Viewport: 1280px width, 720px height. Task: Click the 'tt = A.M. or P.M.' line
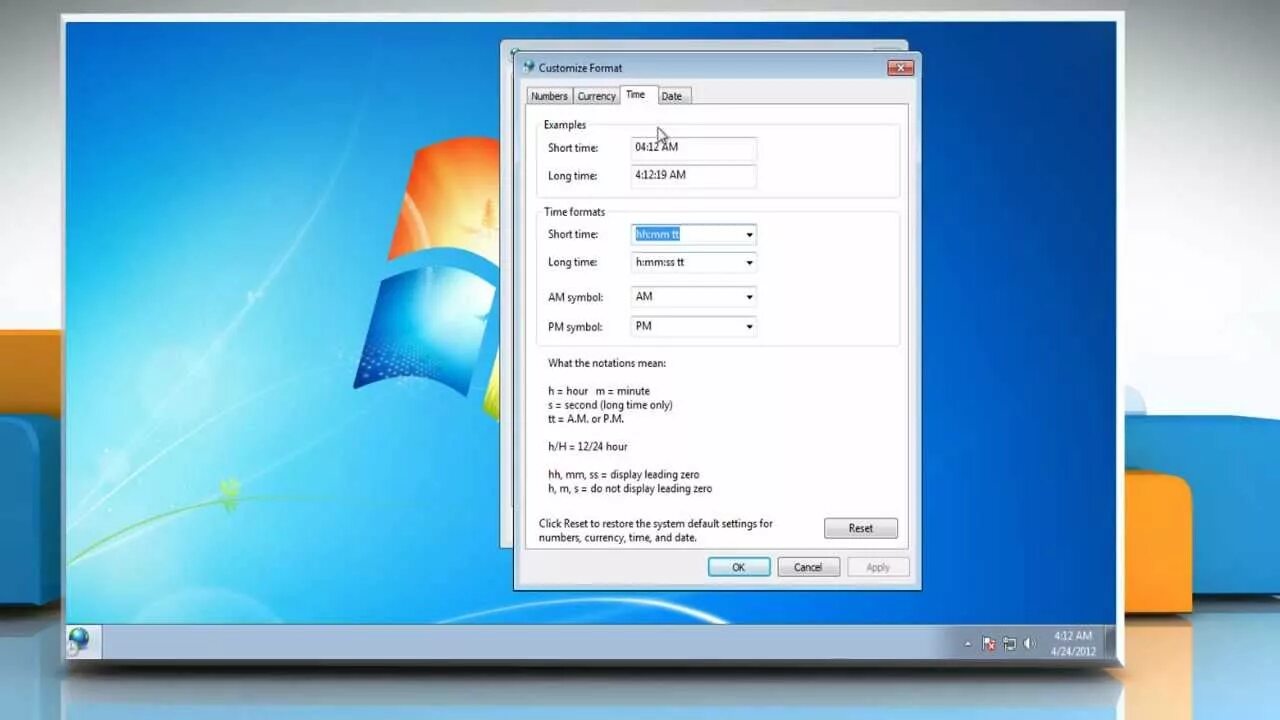(x=586, y=419)
